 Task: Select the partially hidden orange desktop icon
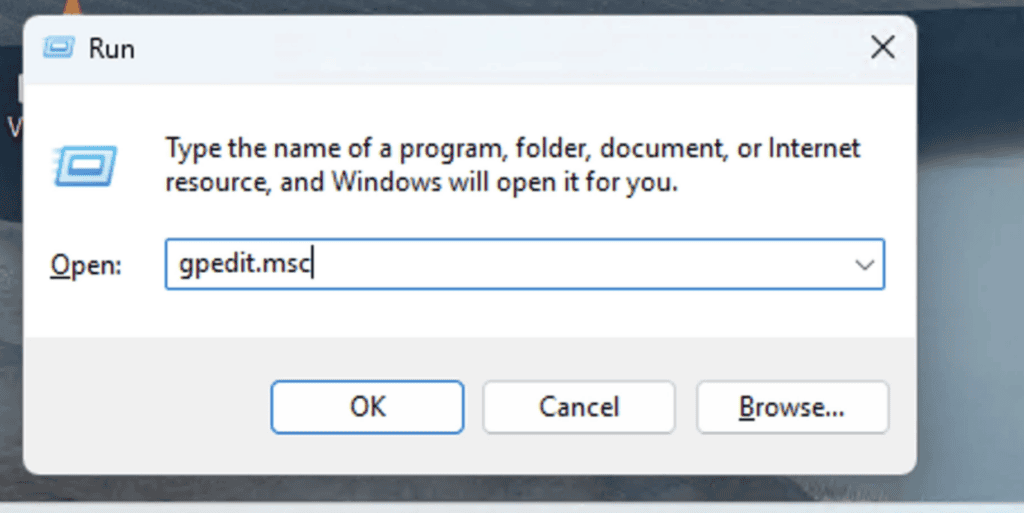72,7
